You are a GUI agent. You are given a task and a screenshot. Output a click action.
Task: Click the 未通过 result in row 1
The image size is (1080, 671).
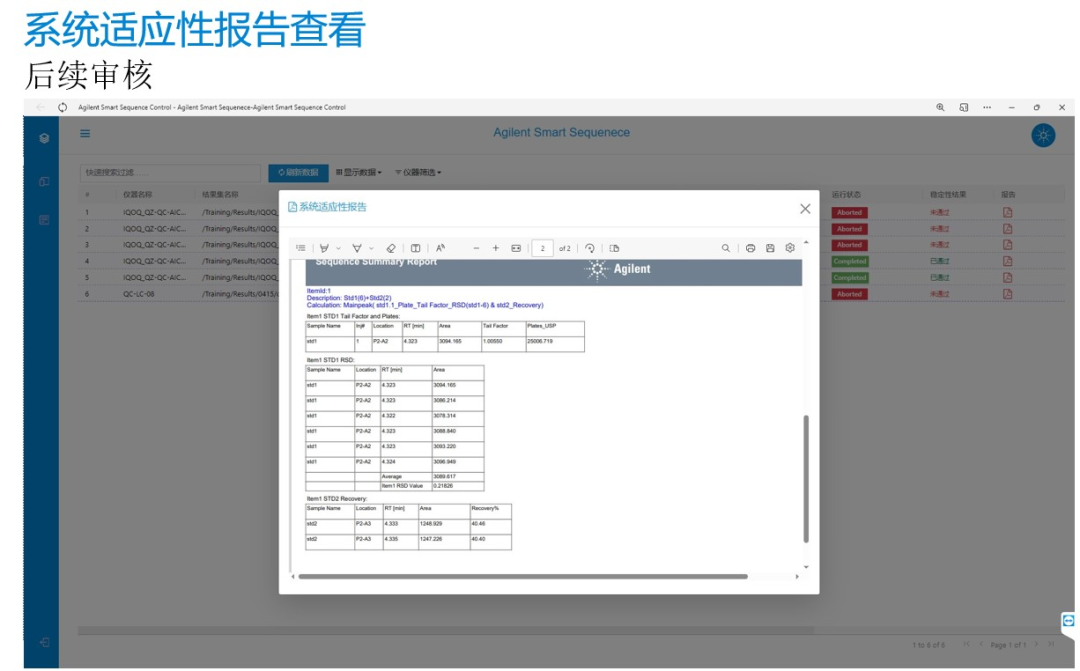pyautogui.click(x=939, y=212)
